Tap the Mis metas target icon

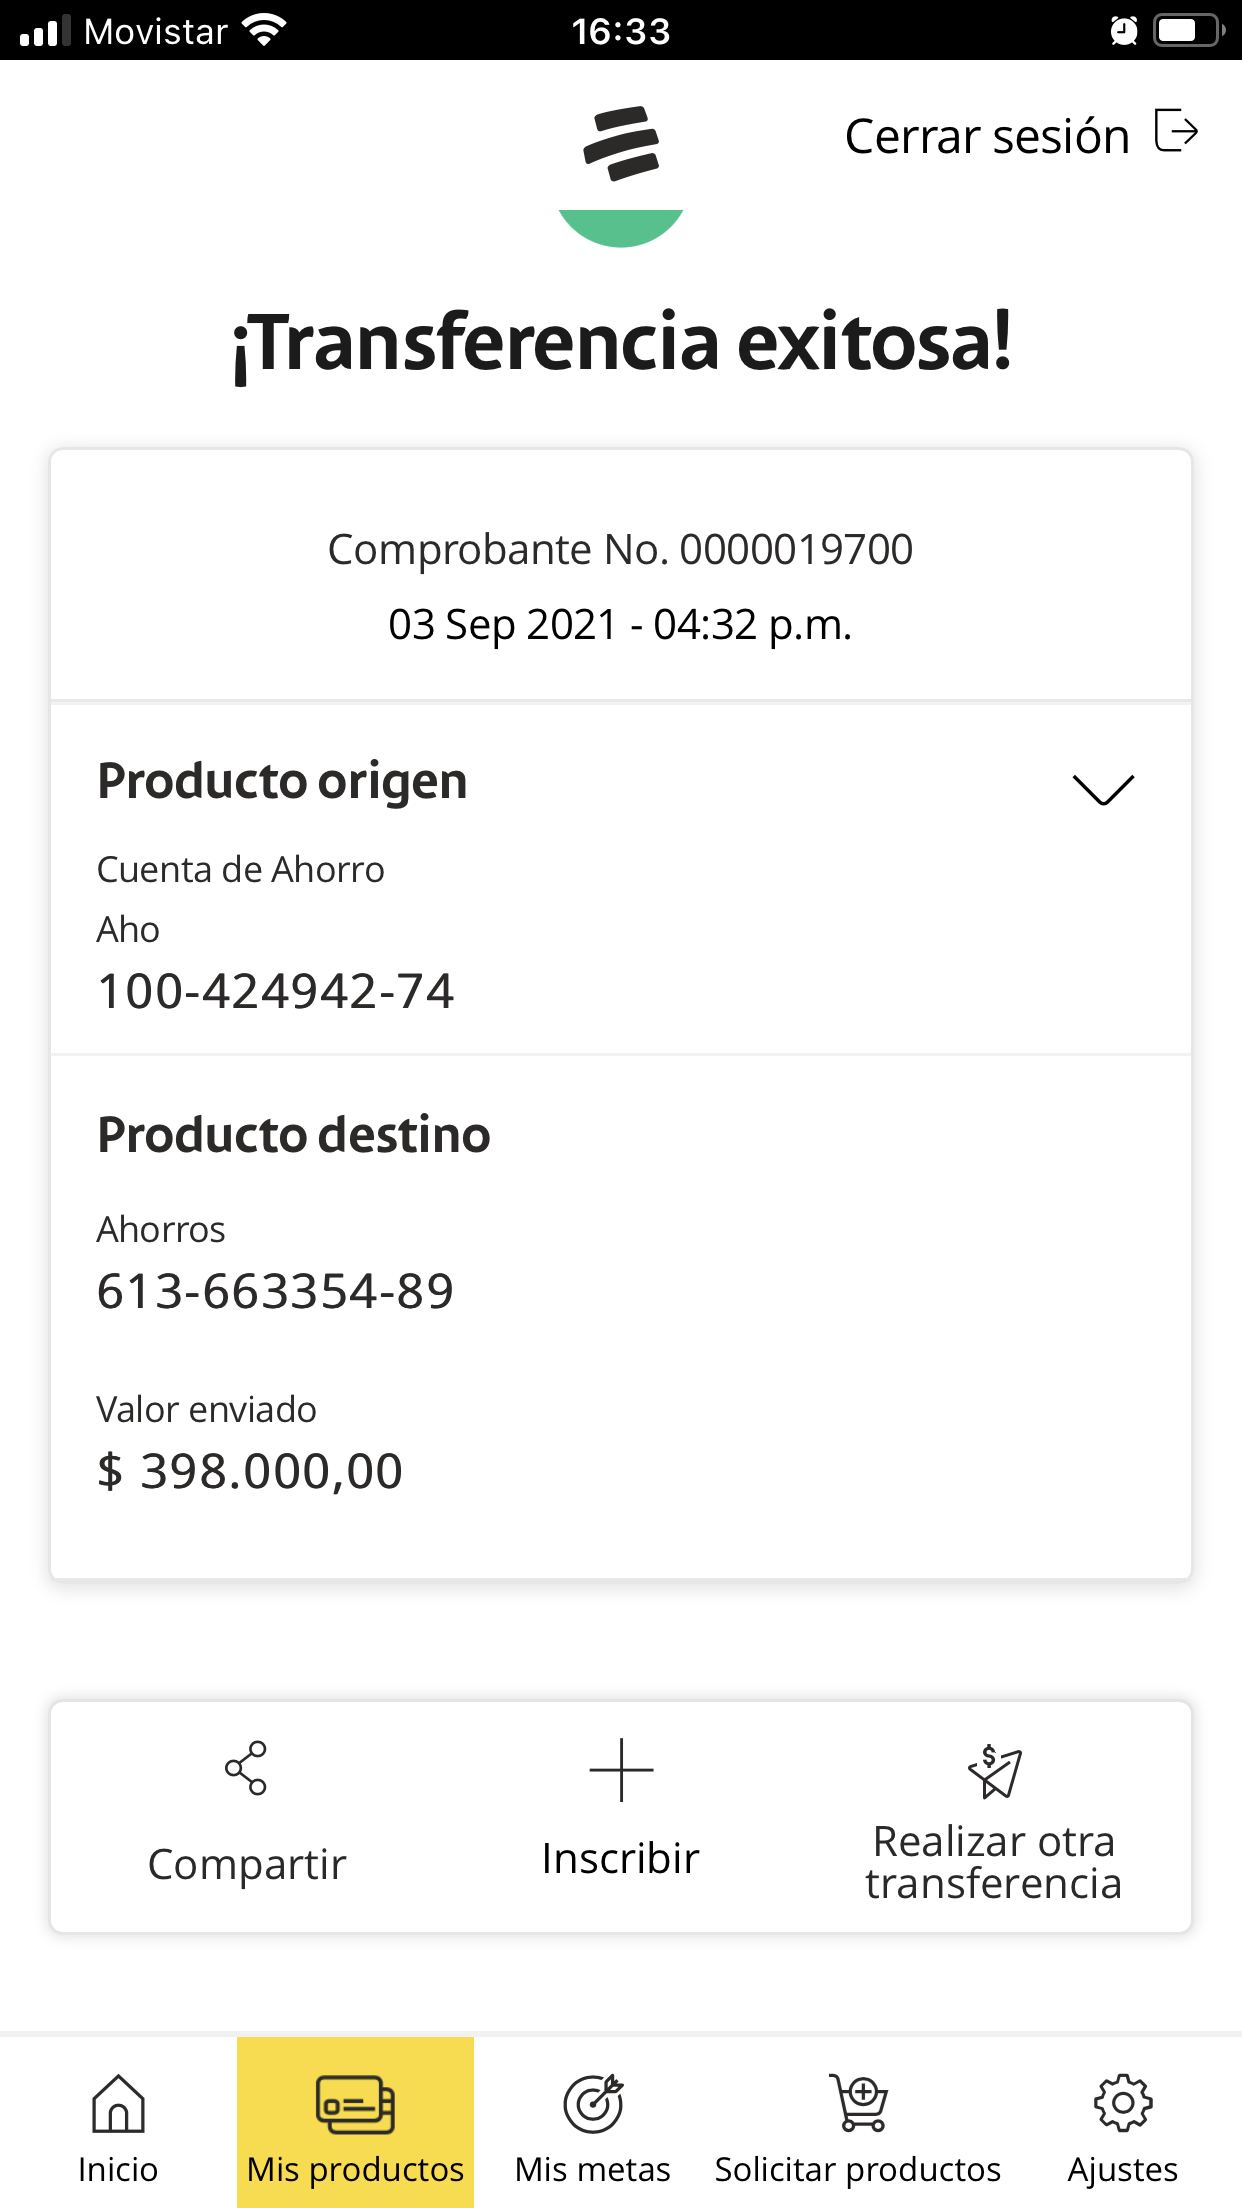tap(593, 2103)
